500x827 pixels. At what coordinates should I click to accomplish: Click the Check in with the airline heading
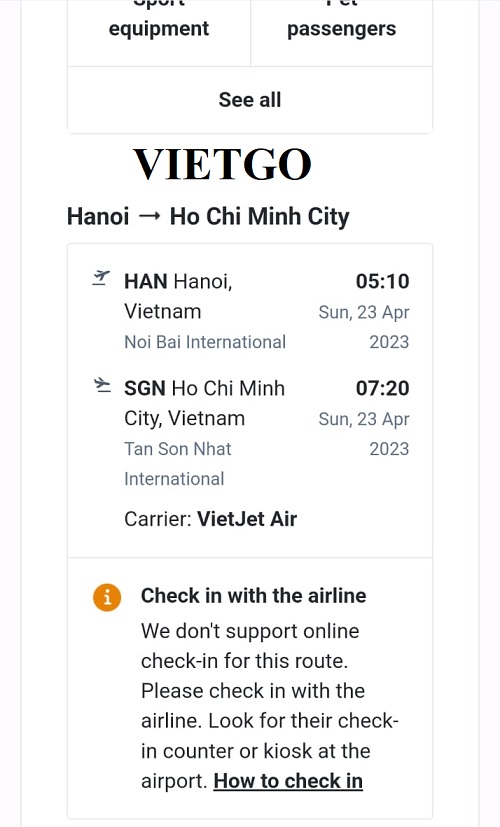pyautogui.click(x=254, y=595)
